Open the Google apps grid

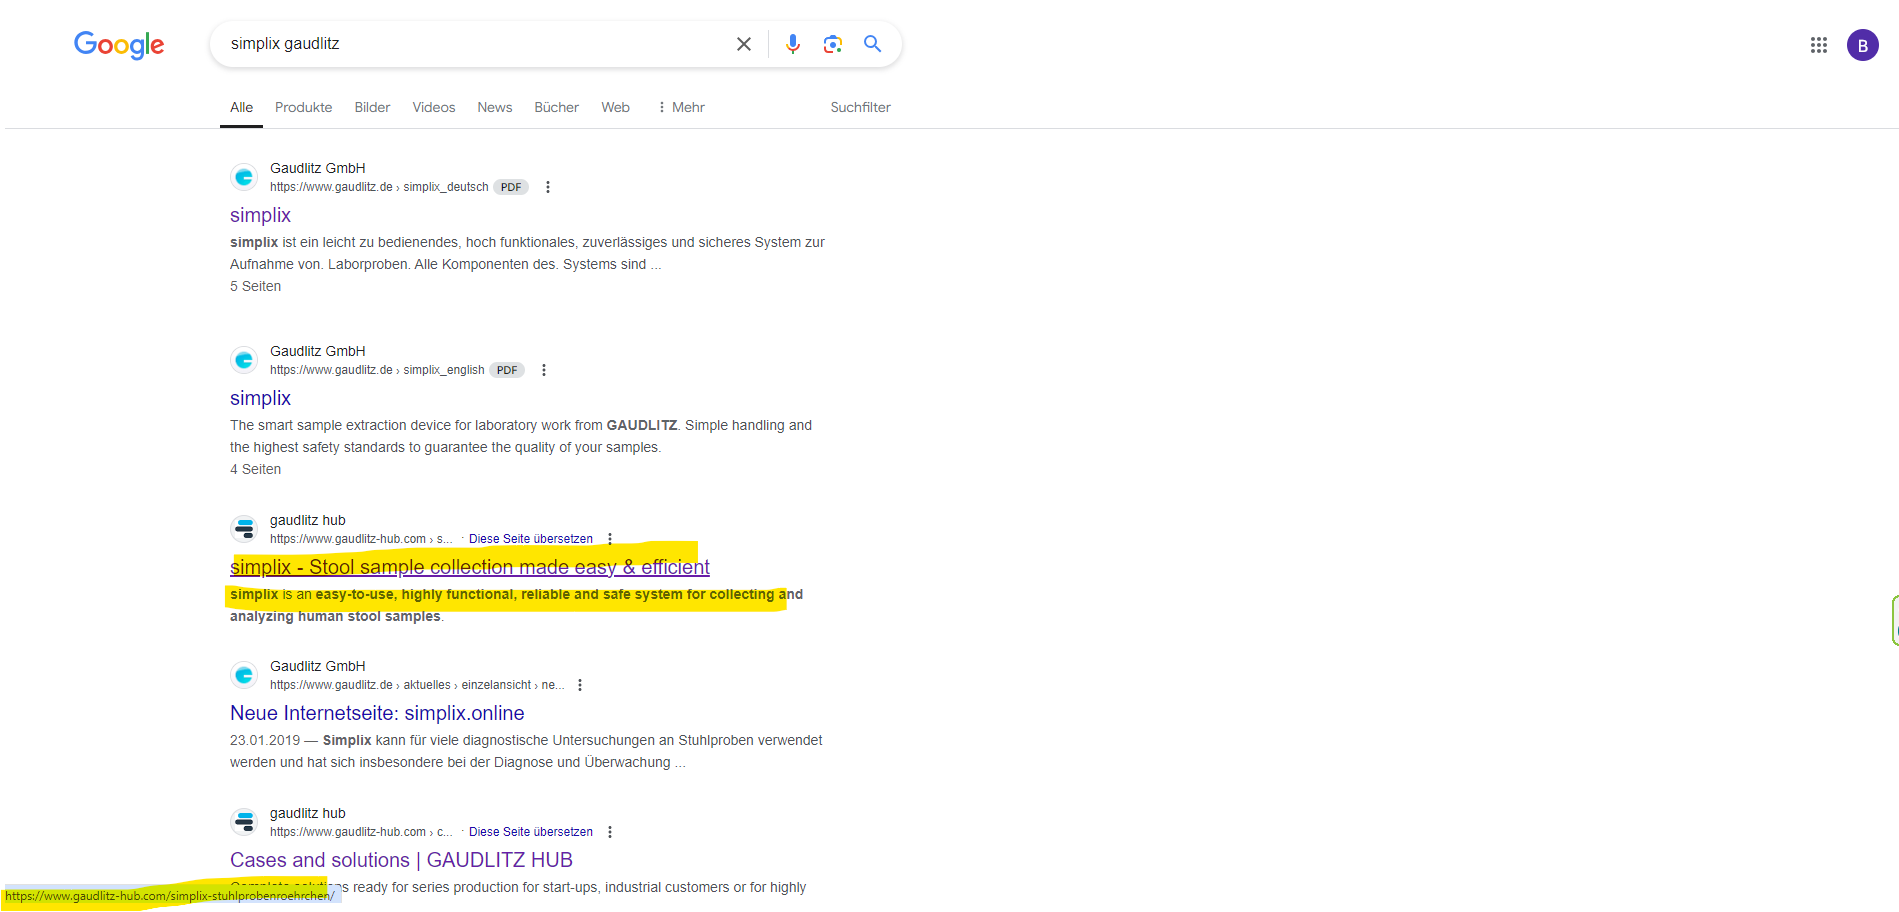click(x=1819, y=45)
